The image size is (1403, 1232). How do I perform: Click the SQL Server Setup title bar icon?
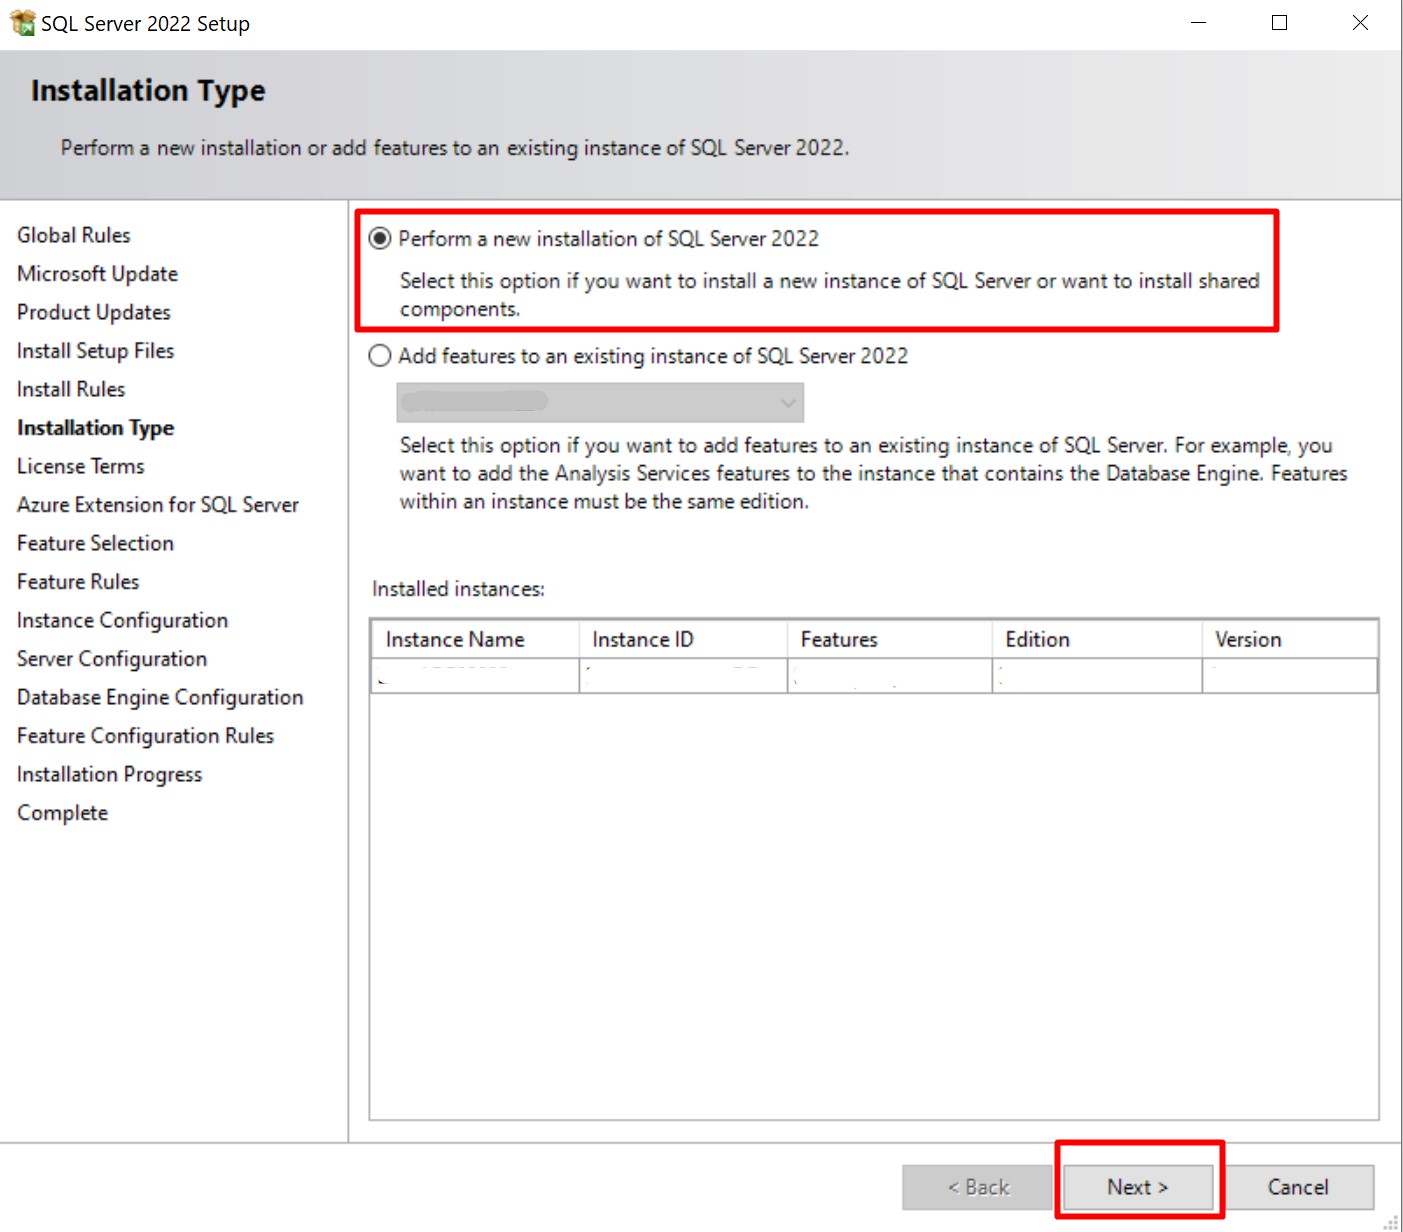click(22, 23)
